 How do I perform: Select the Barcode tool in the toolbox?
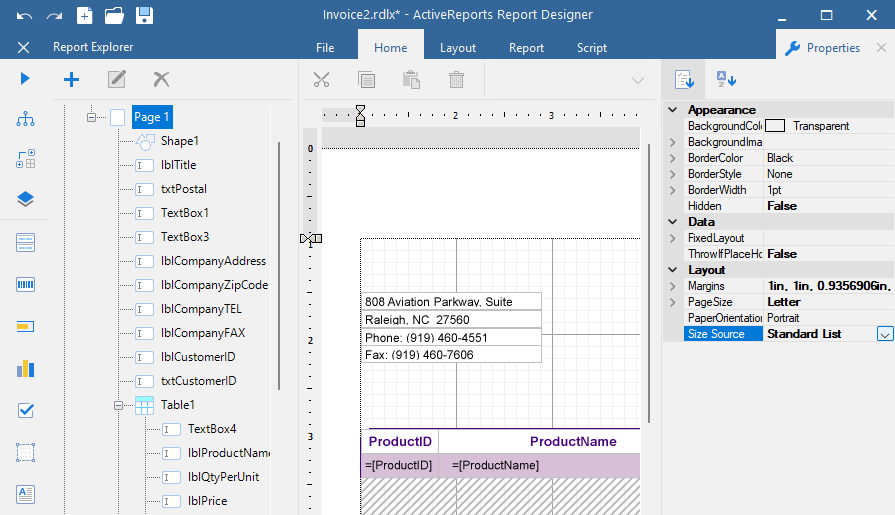click(x=25, y=284)
